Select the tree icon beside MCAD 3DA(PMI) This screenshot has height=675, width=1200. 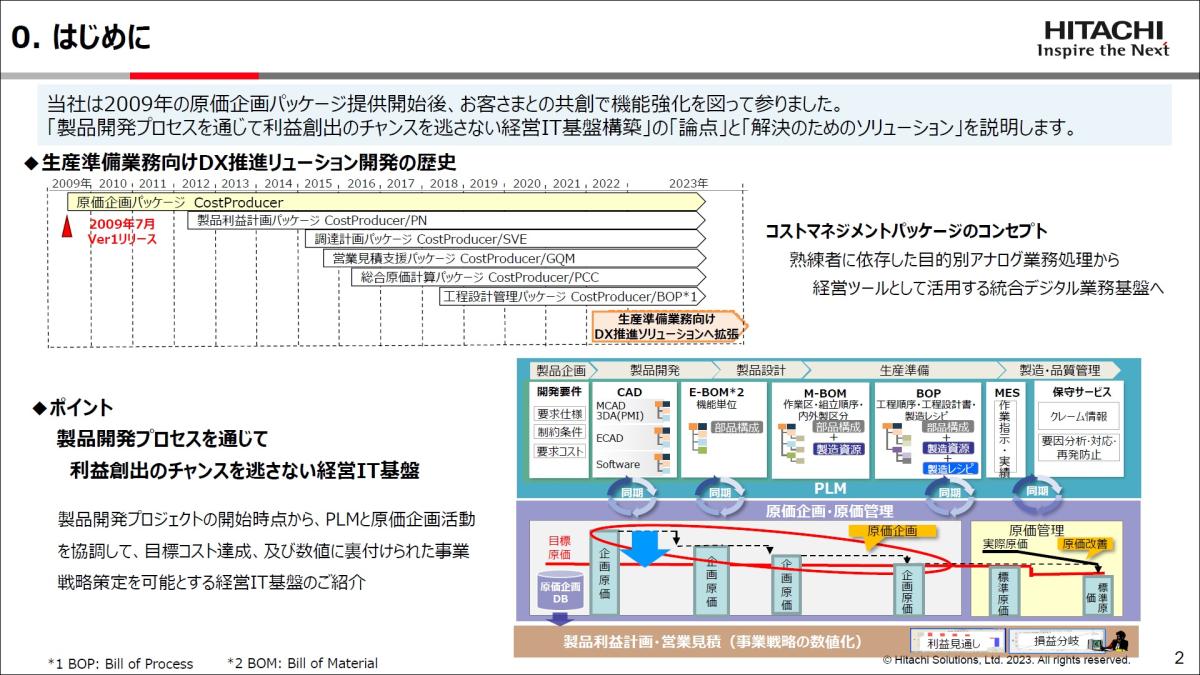(663, 410)
